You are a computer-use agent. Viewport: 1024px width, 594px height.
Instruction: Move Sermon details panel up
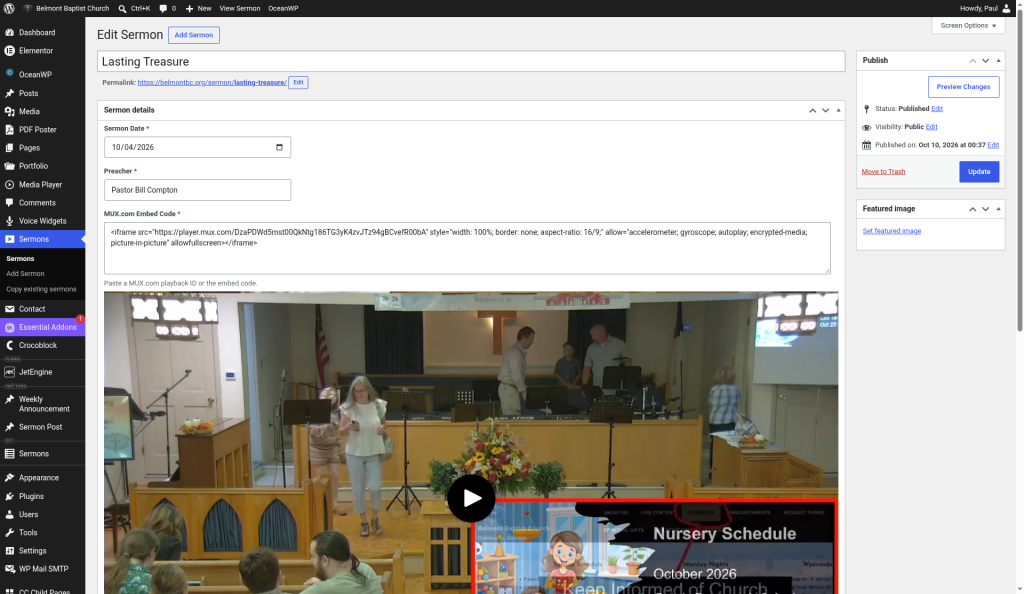[812, 110]
